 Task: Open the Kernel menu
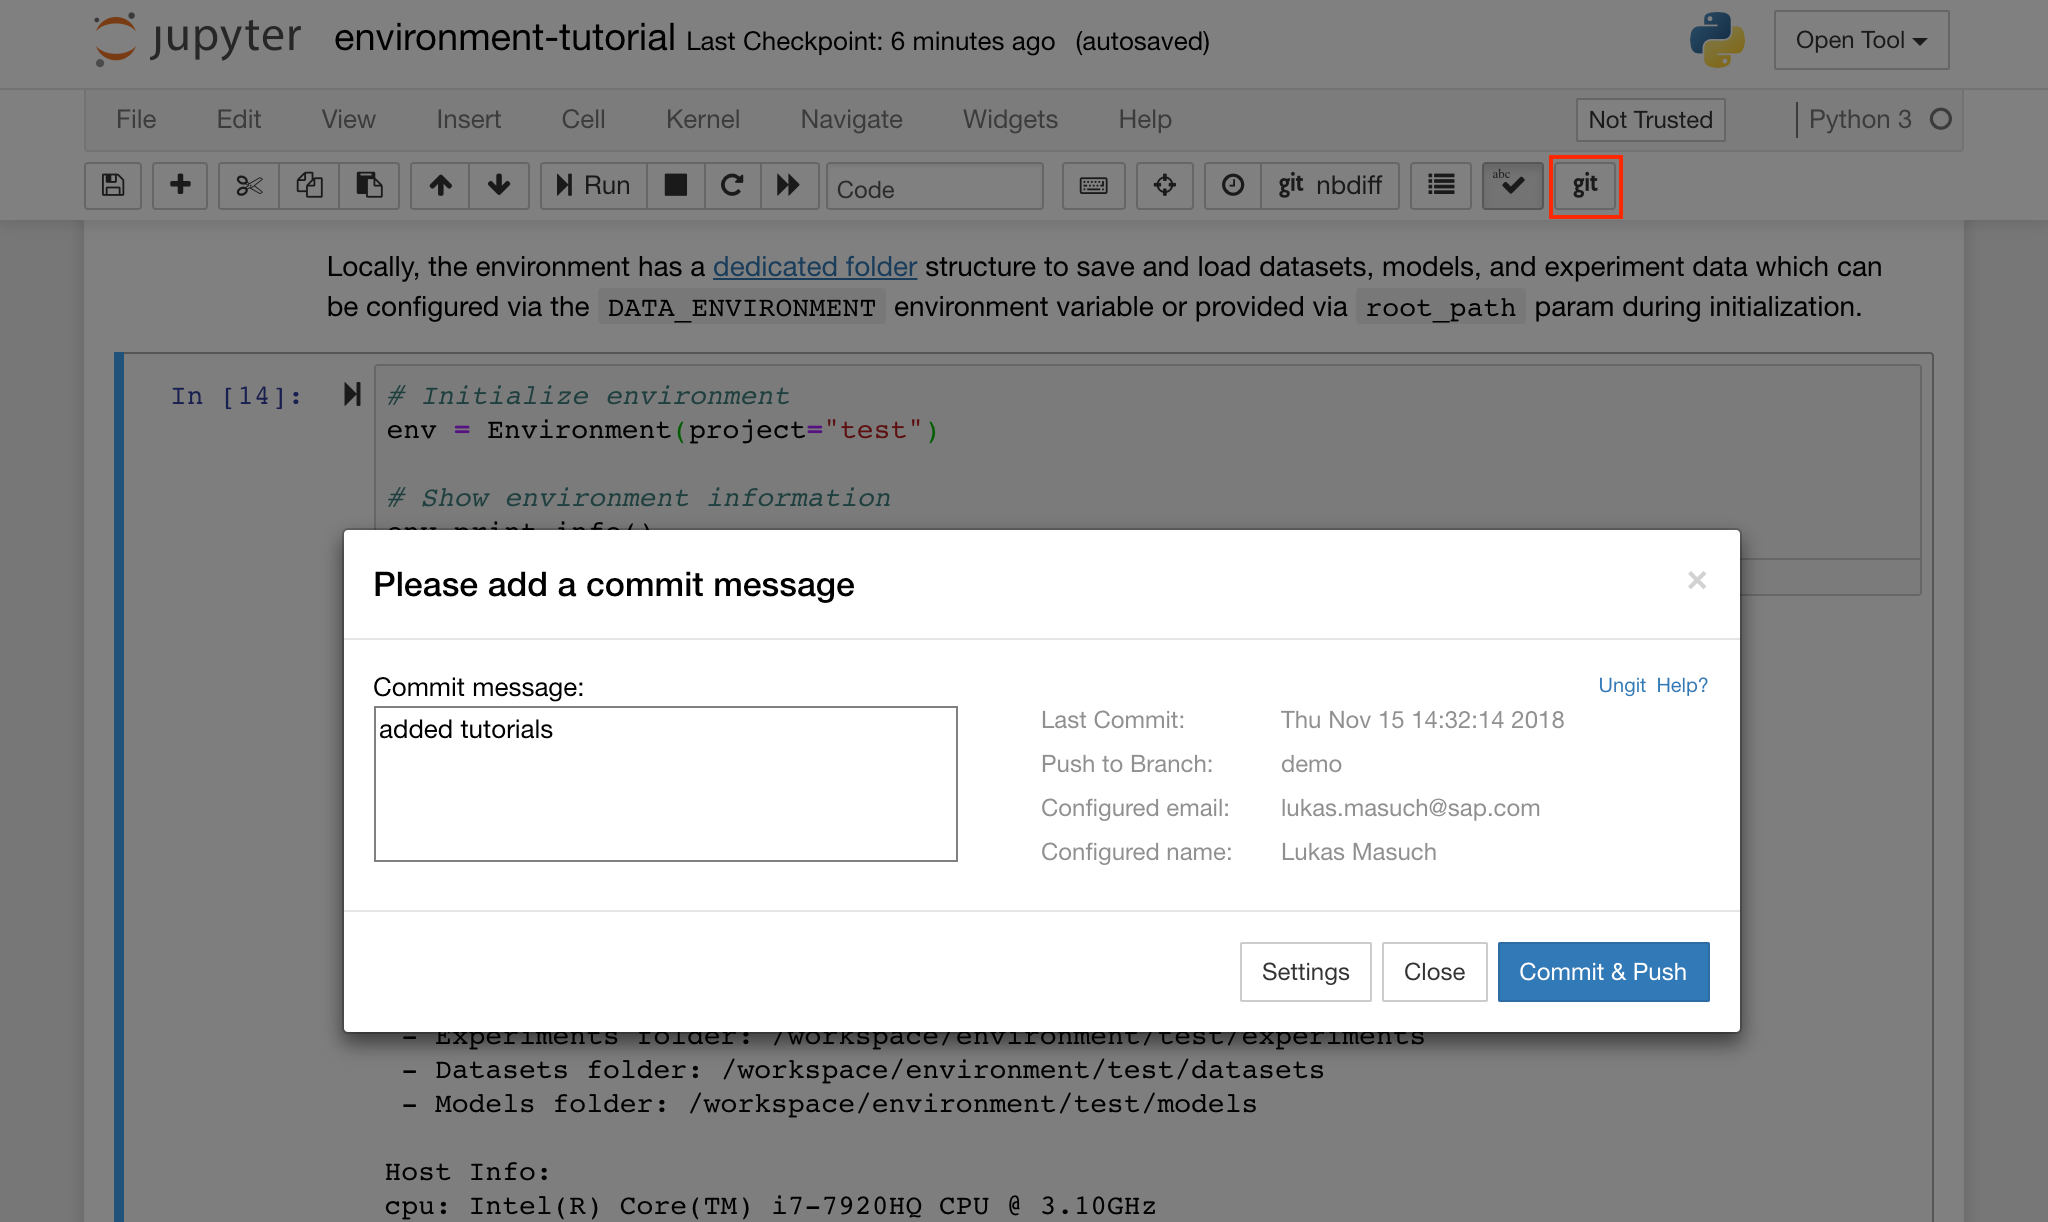[702, 119]
